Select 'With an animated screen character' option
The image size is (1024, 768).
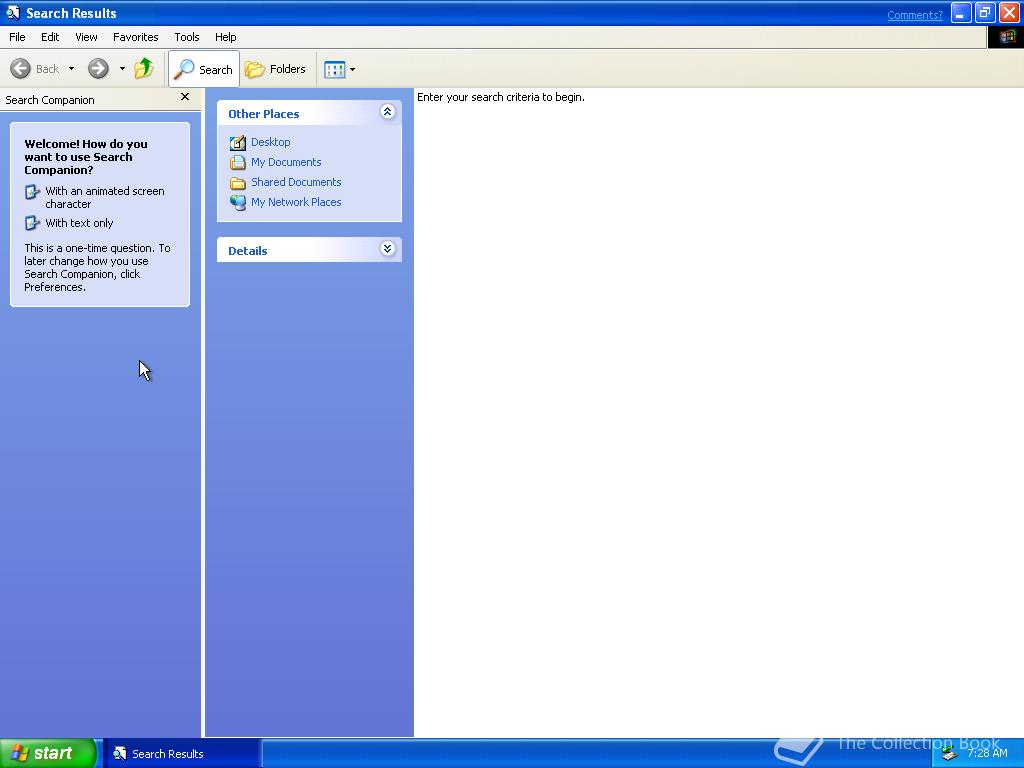(x=104, y=197)
